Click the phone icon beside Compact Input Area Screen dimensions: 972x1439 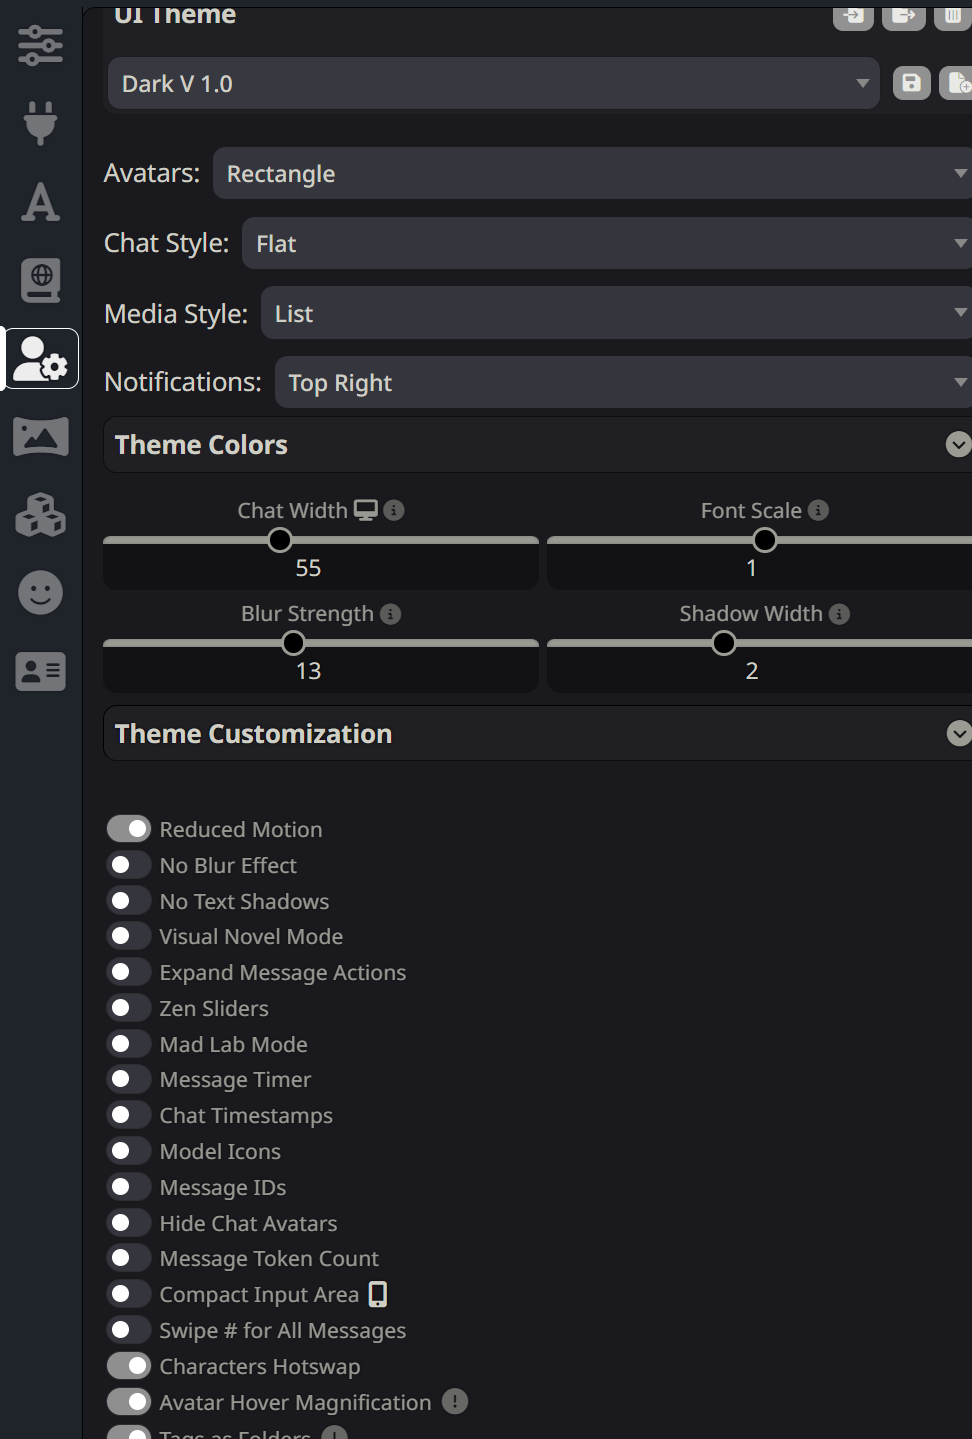378,1294
